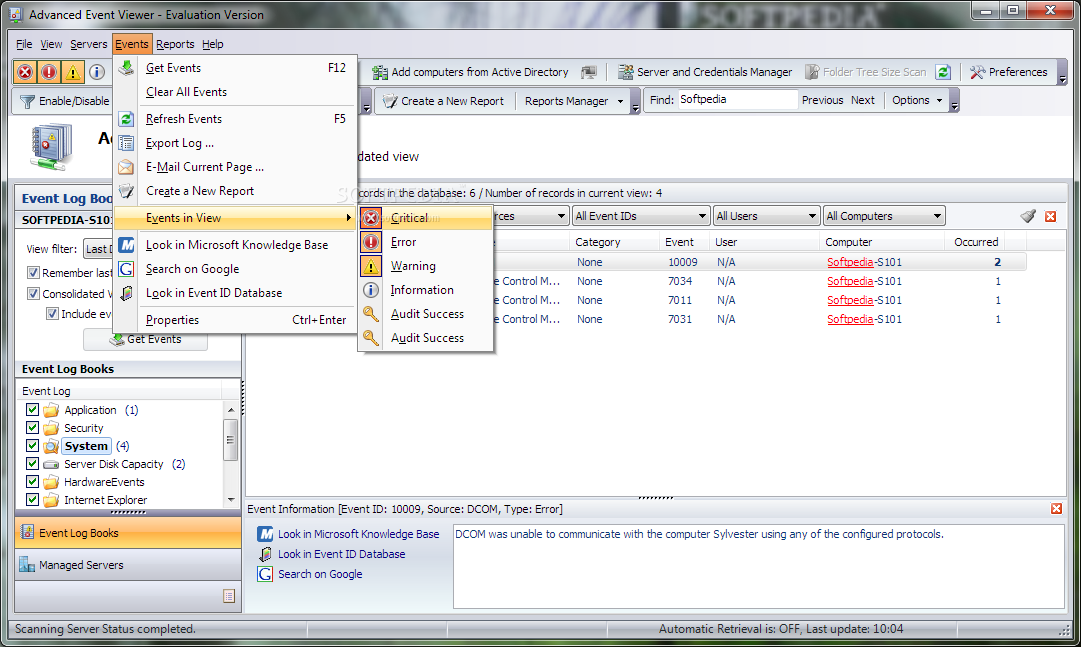Viewport: 1081px width, 647px height.
Task: Select the event 7034 row
Action: click(636, 281)
